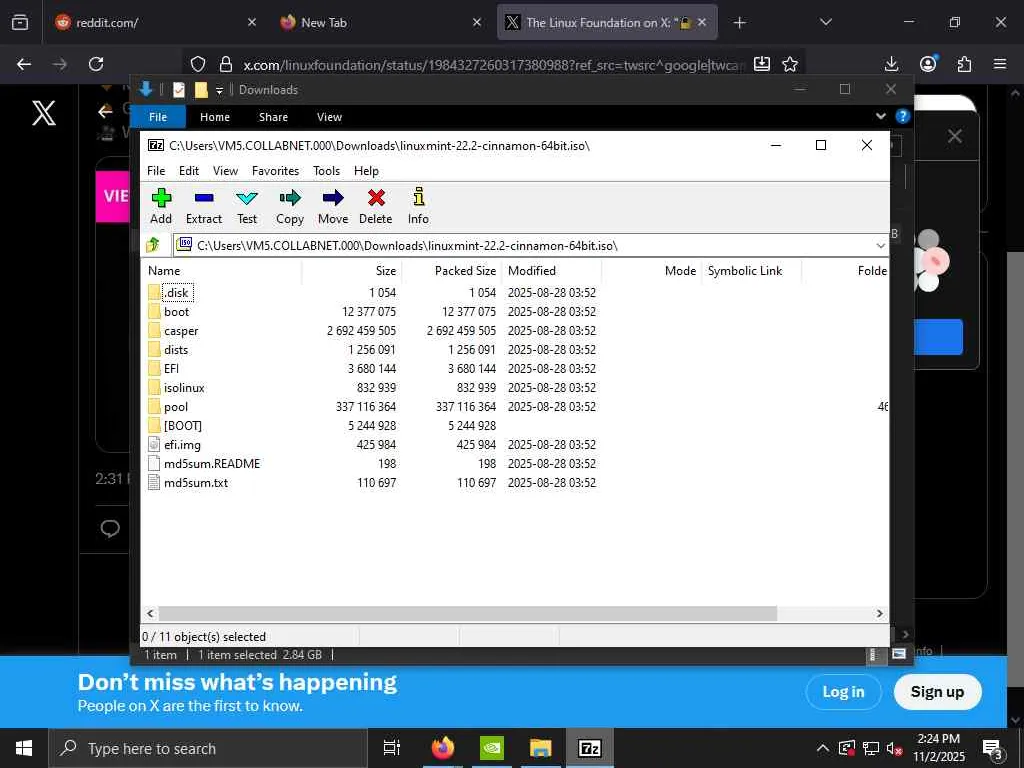This screenshot has width=1024, height=768.
Task: Switch to the reddit.com browser tab
Action: tap(154, 22)
